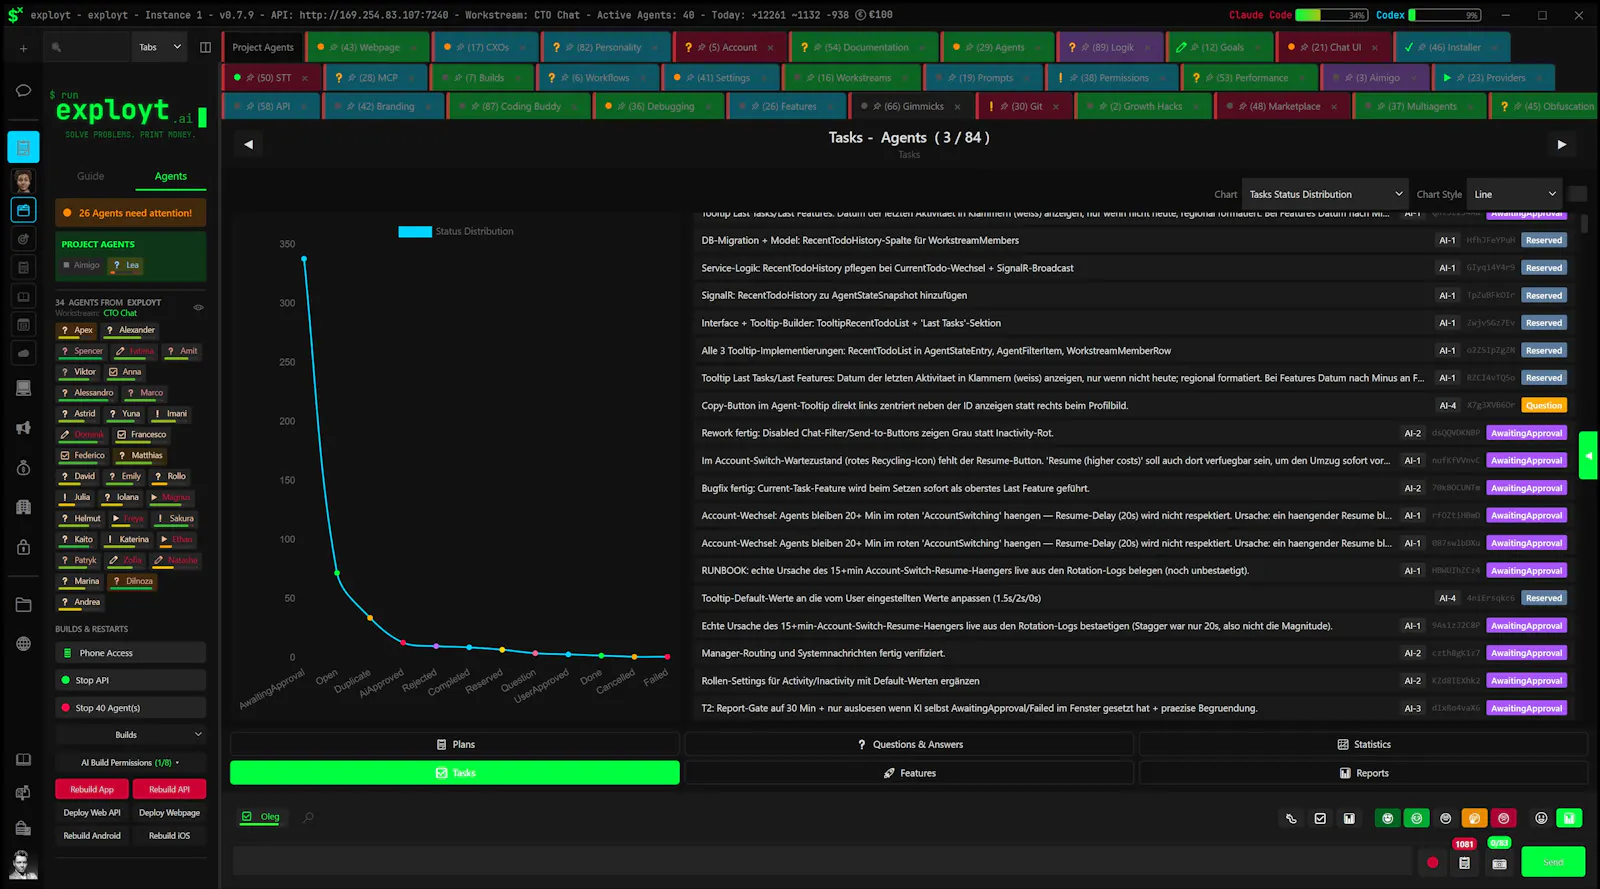Click the clipboard icon with 1081 badge
1600x889 pixels.
[1464, 862]
